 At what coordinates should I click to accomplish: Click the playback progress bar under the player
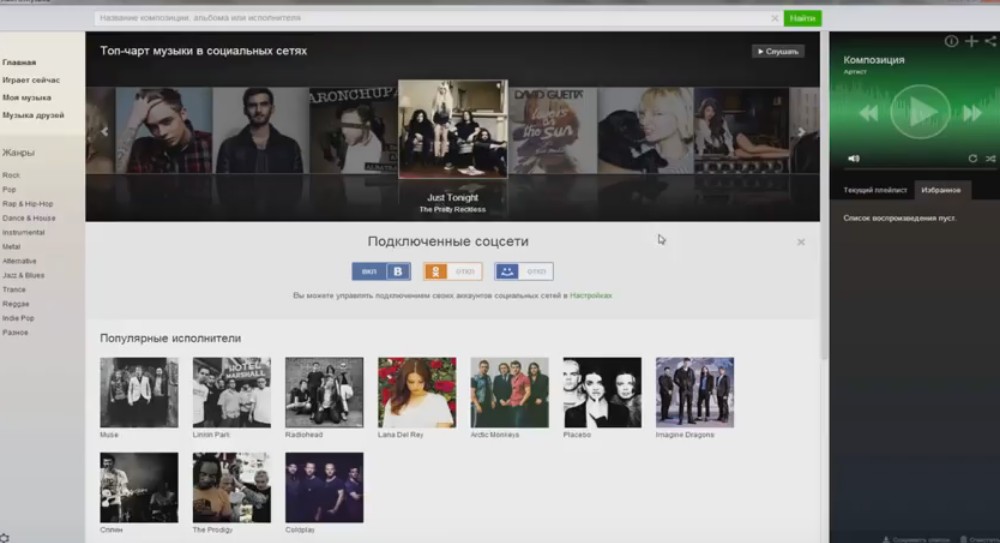click(918, 169)
